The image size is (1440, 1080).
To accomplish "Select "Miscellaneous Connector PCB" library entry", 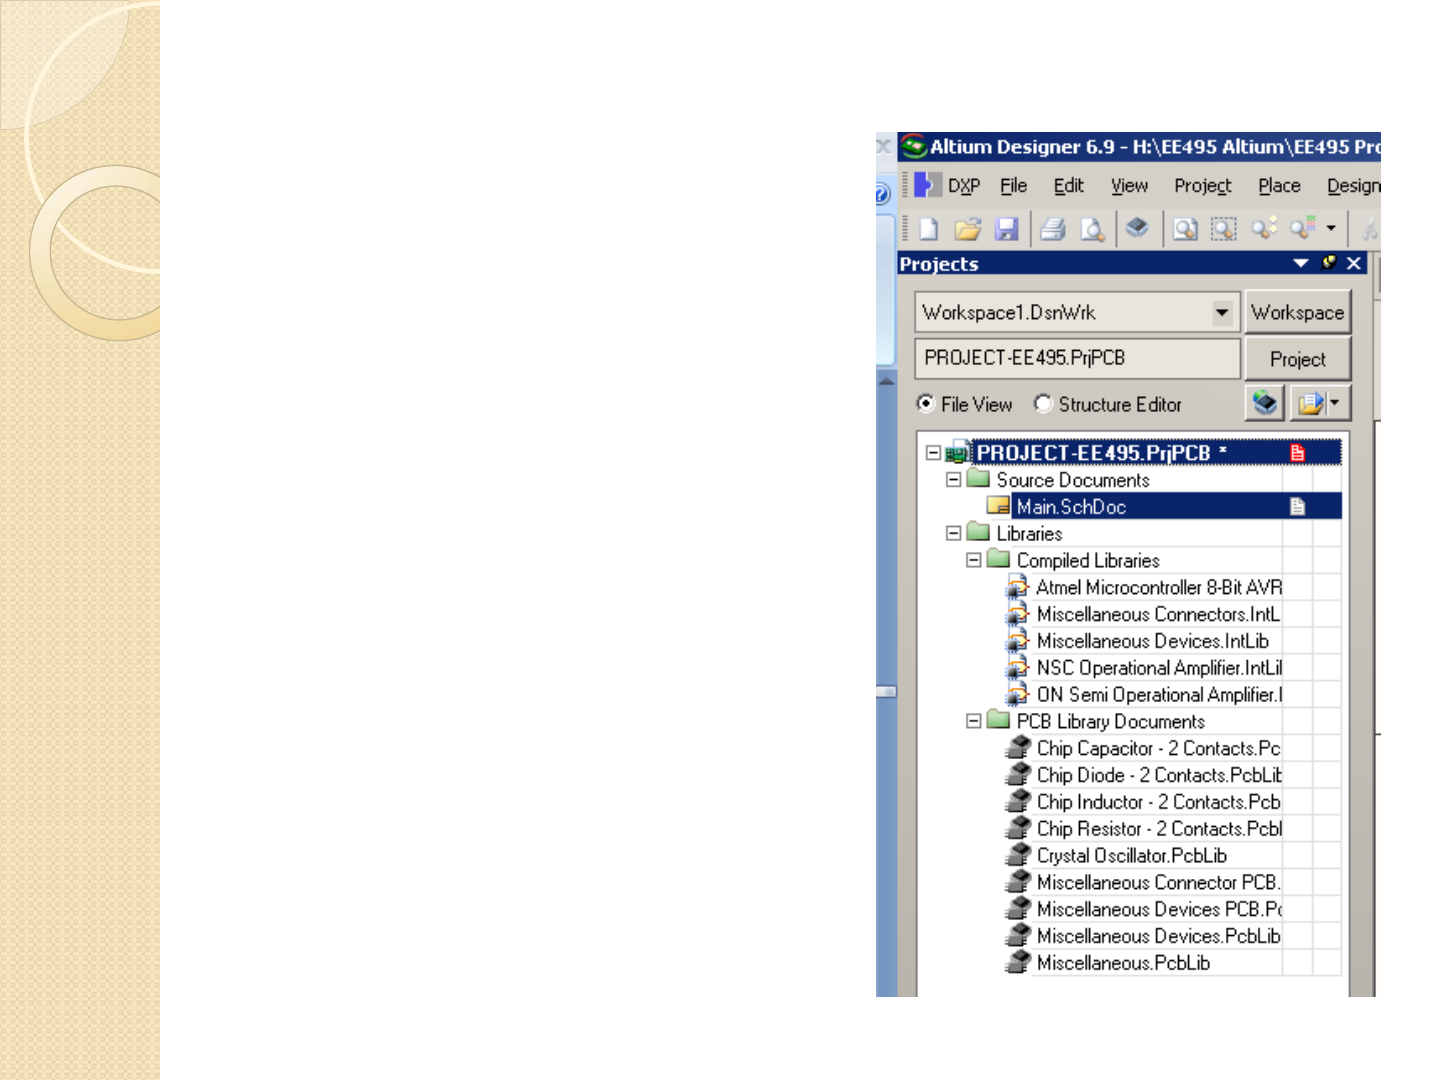I will [x=1159, y=883].
